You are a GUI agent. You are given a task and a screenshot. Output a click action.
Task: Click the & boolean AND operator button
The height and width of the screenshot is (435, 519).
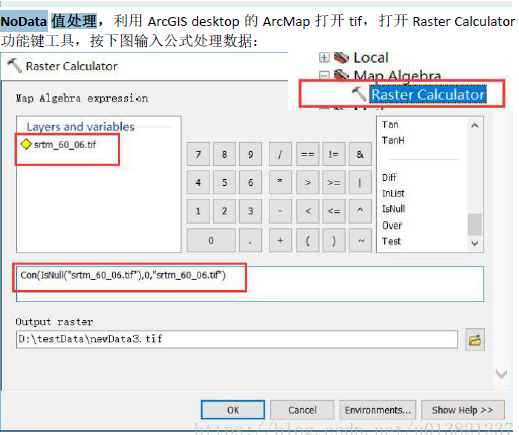360,154
